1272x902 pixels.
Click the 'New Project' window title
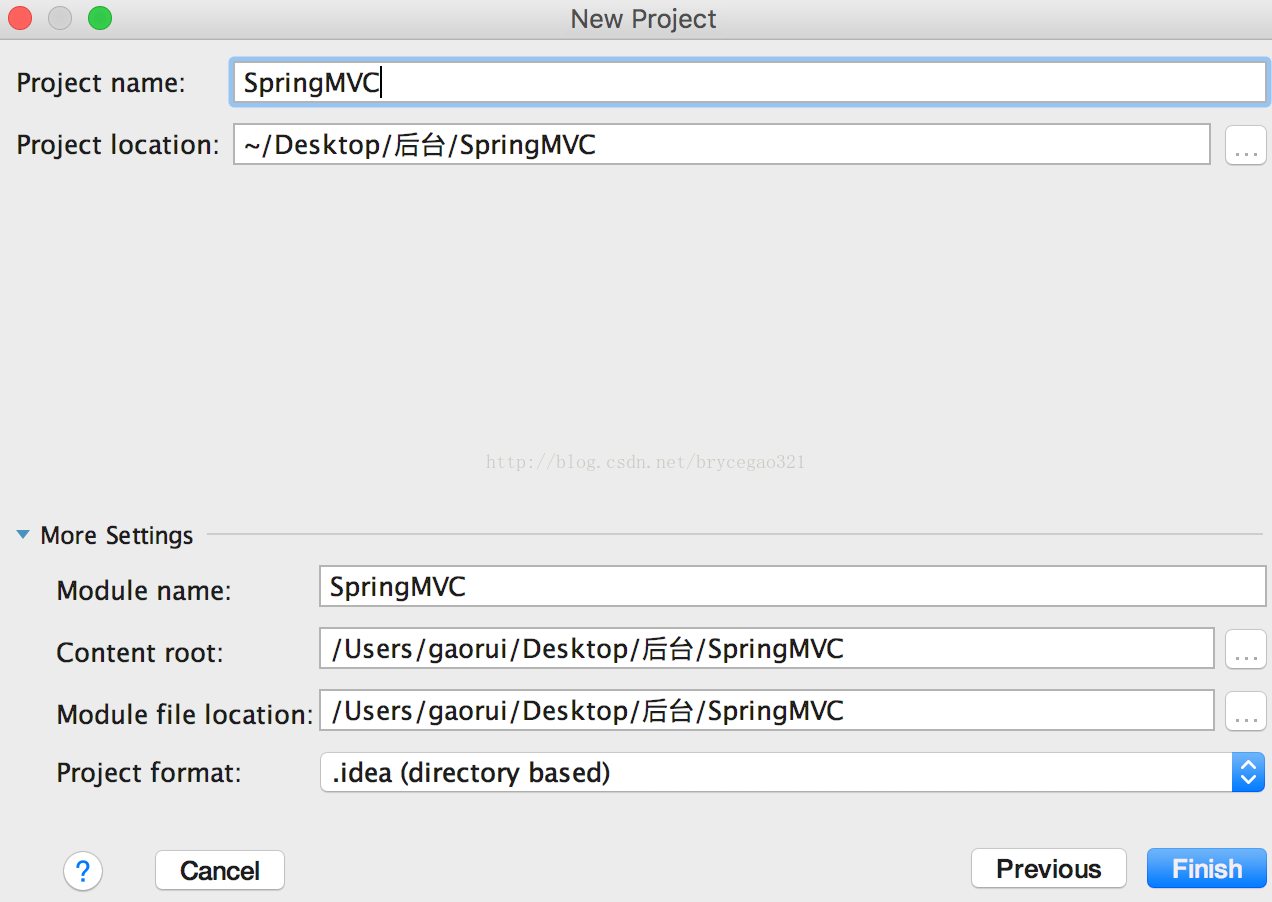[643, 19]
